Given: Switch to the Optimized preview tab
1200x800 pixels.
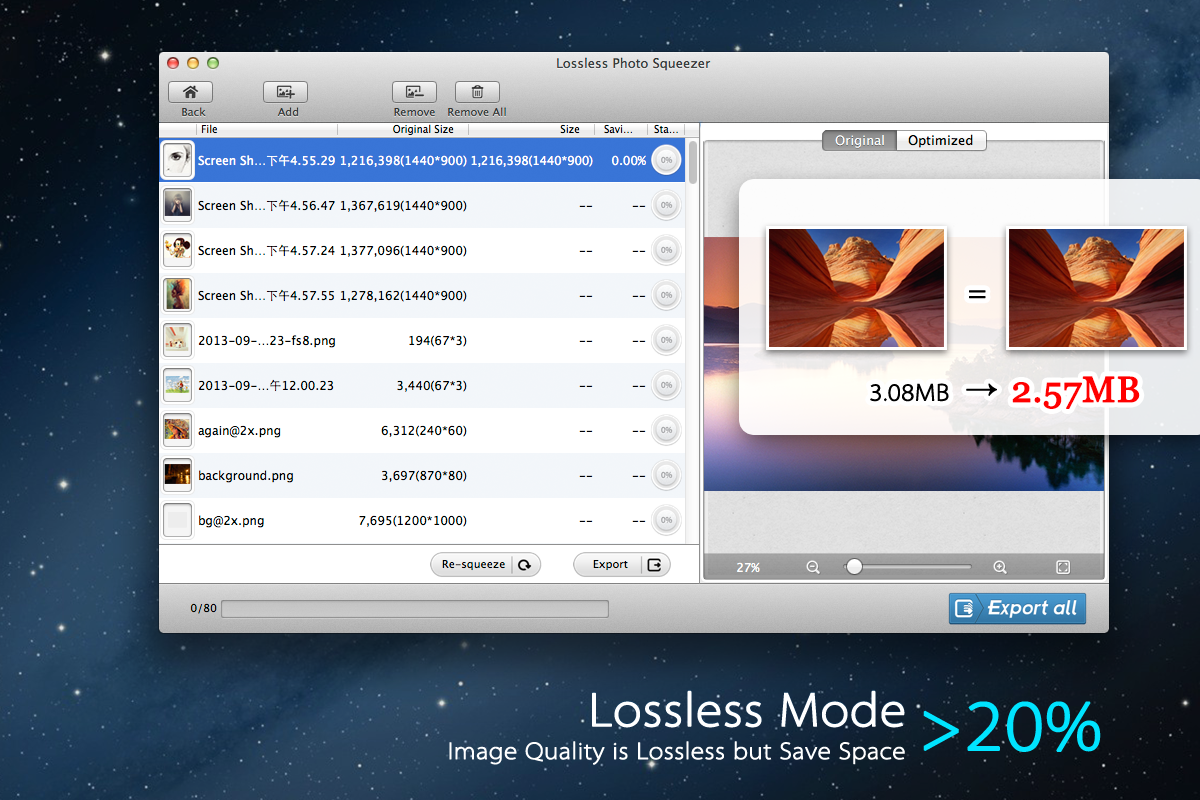Looking at the screenshot, I should [x=941, y=141].
